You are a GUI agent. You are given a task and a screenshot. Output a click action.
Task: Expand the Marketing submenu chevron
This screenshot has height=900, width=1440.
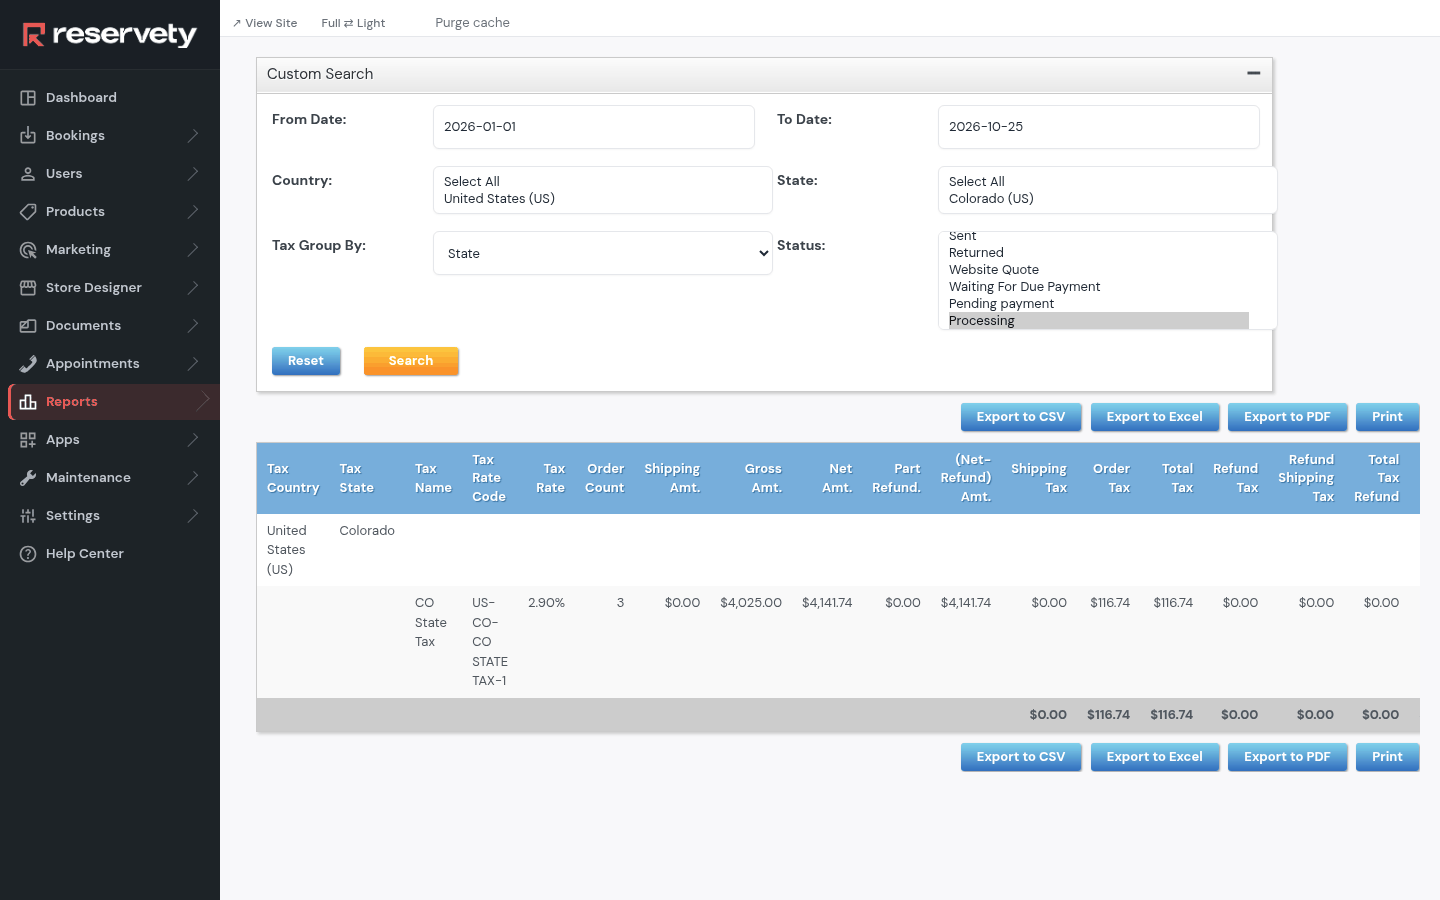(193, 250)
